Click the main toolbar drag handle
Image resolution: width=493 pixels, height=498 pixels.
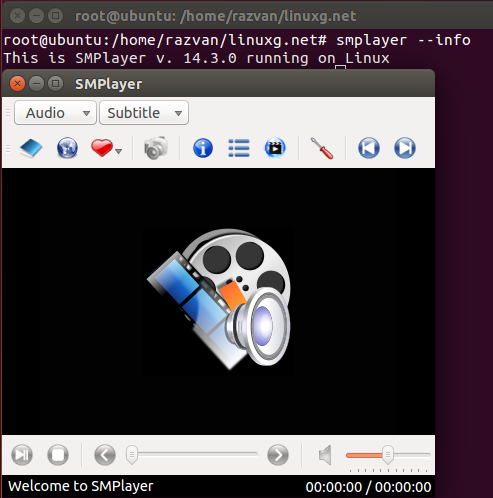(8, 148)
